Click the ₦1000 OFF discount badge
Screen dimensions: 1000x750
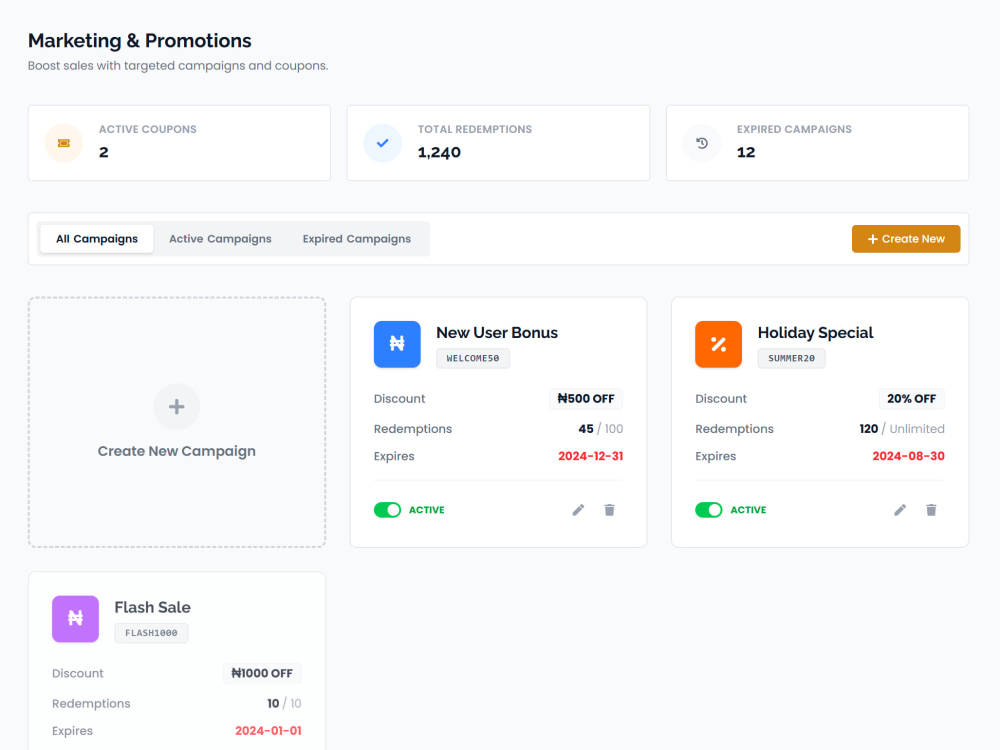[x=262, y=673]
